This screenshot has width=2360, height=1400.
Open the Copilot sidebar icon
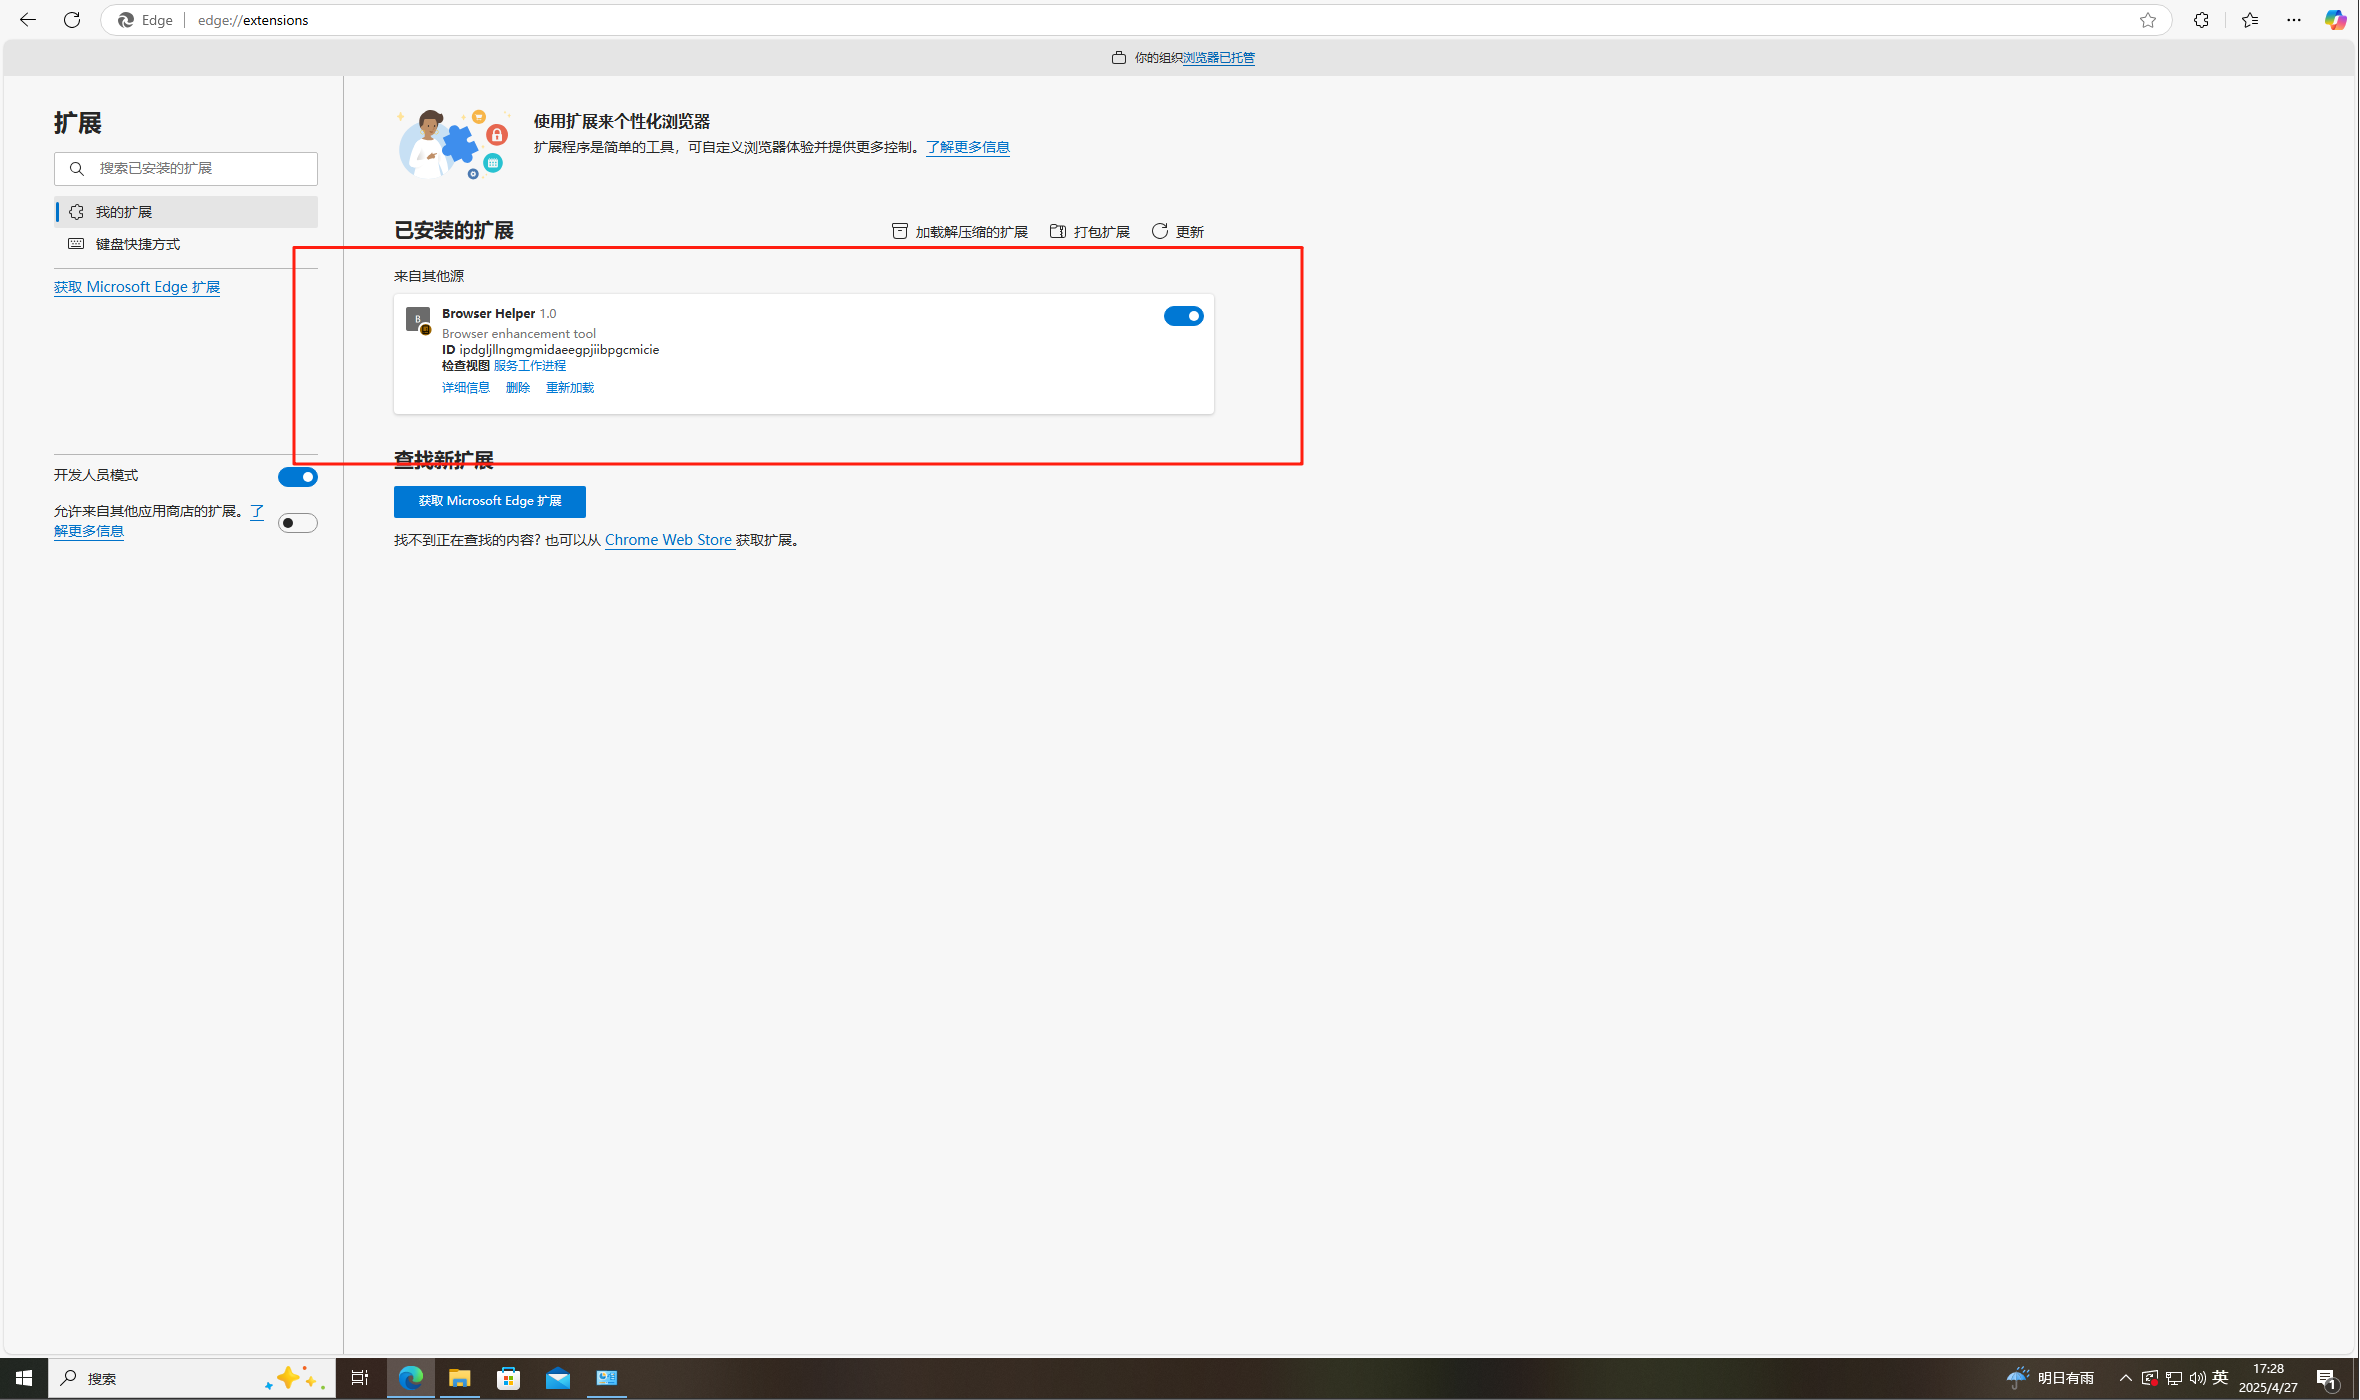pyautogui.click(x=2335, y=20)
